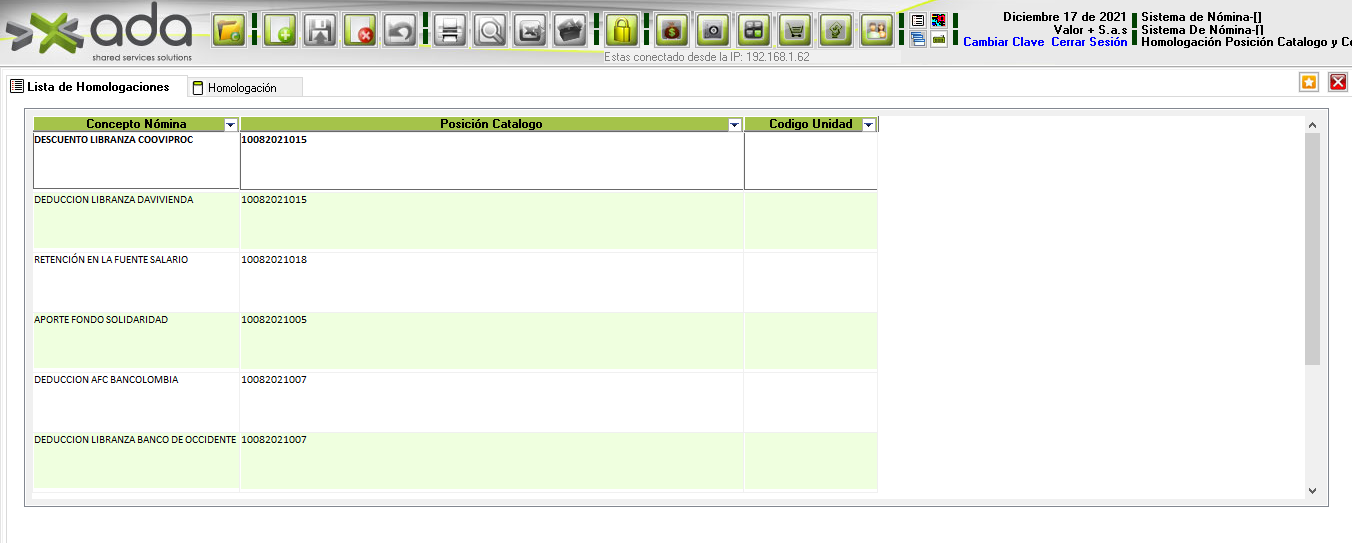Click the connected IP address text
Image resolution: width=1352 pixels, height=543 pixels.
pos(707,57)
